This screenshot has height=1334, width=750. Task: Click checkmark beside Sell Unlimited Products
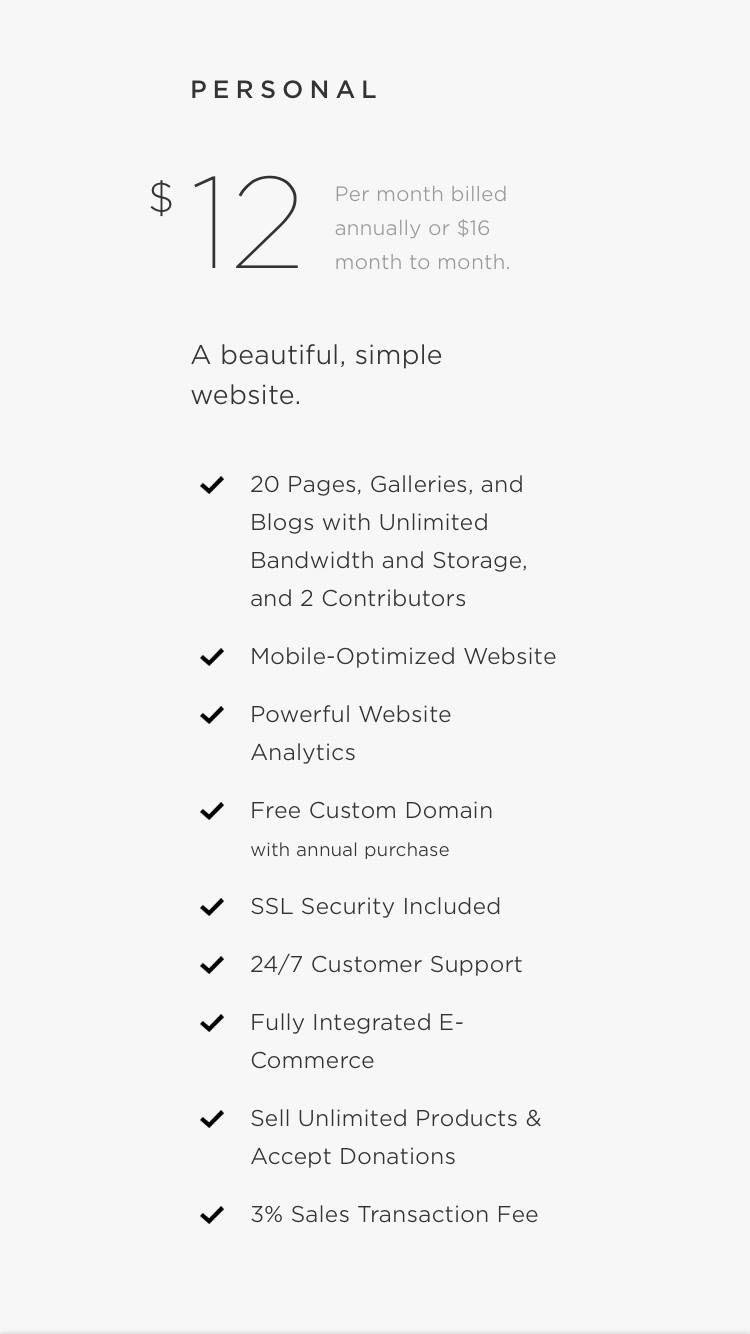212,1120
